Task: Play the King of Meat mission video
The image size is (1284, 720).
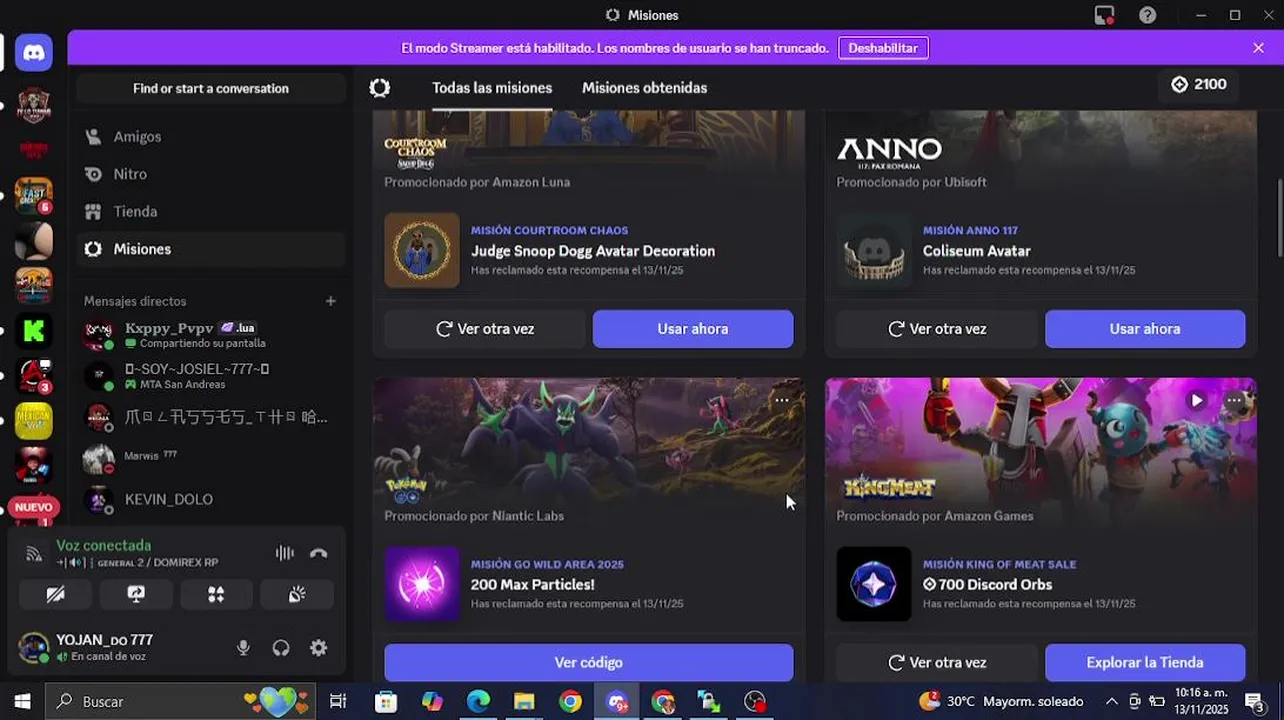Action: coord(1196,400)
